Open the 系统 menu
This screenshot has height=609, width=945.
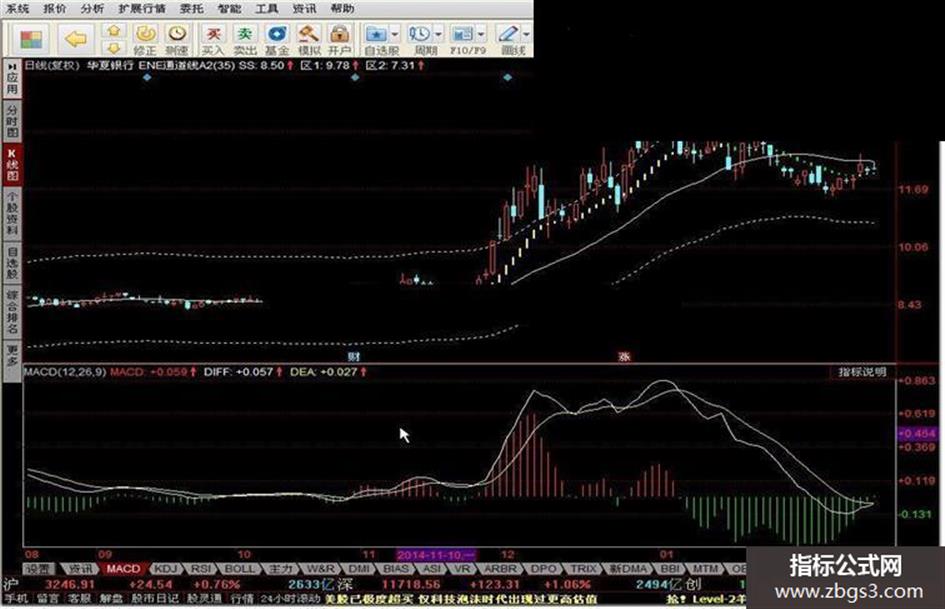(17, 8)
